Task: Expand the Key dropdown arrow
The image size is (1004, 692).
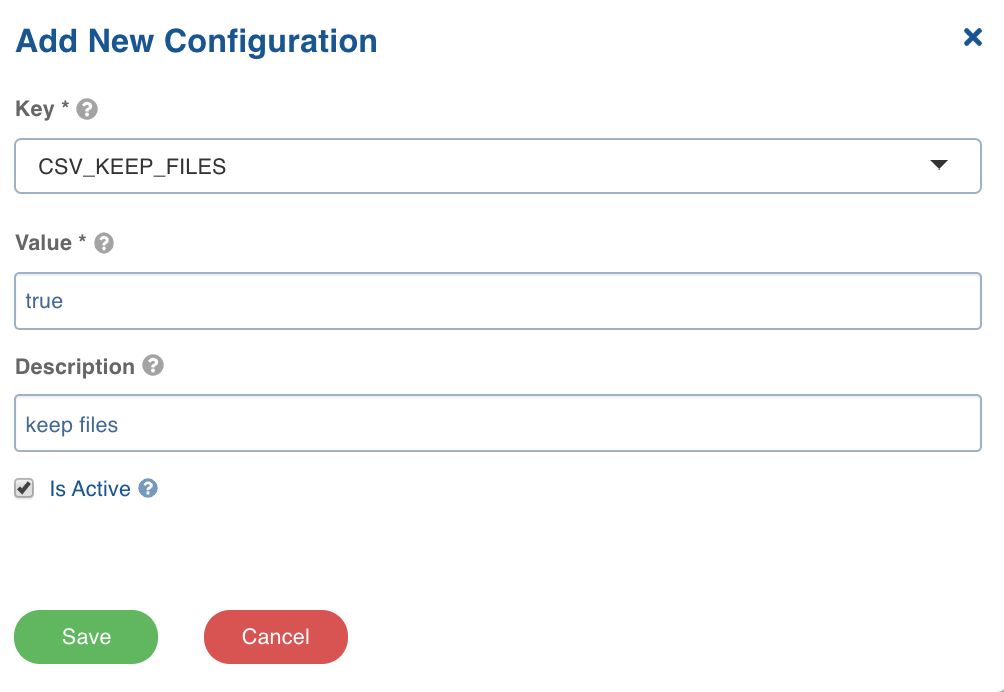Action: 939,165
